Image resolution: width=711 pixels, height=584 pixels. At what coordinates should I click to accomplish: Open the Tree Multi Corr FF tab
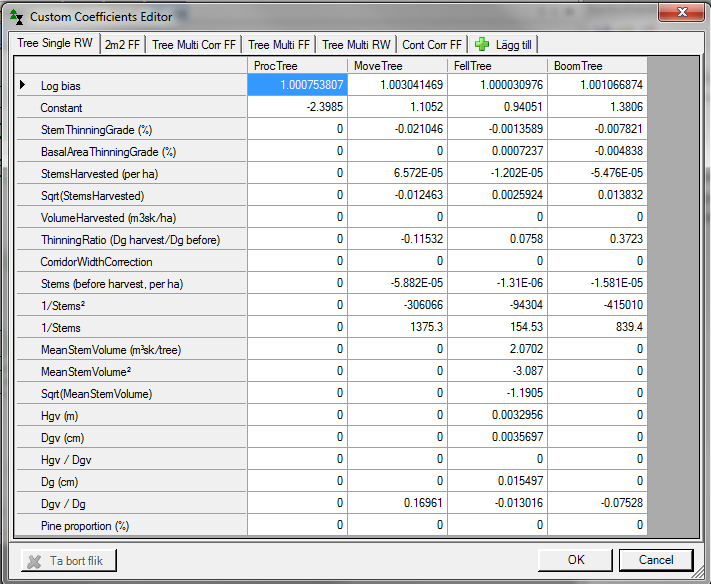pos(194,44)
